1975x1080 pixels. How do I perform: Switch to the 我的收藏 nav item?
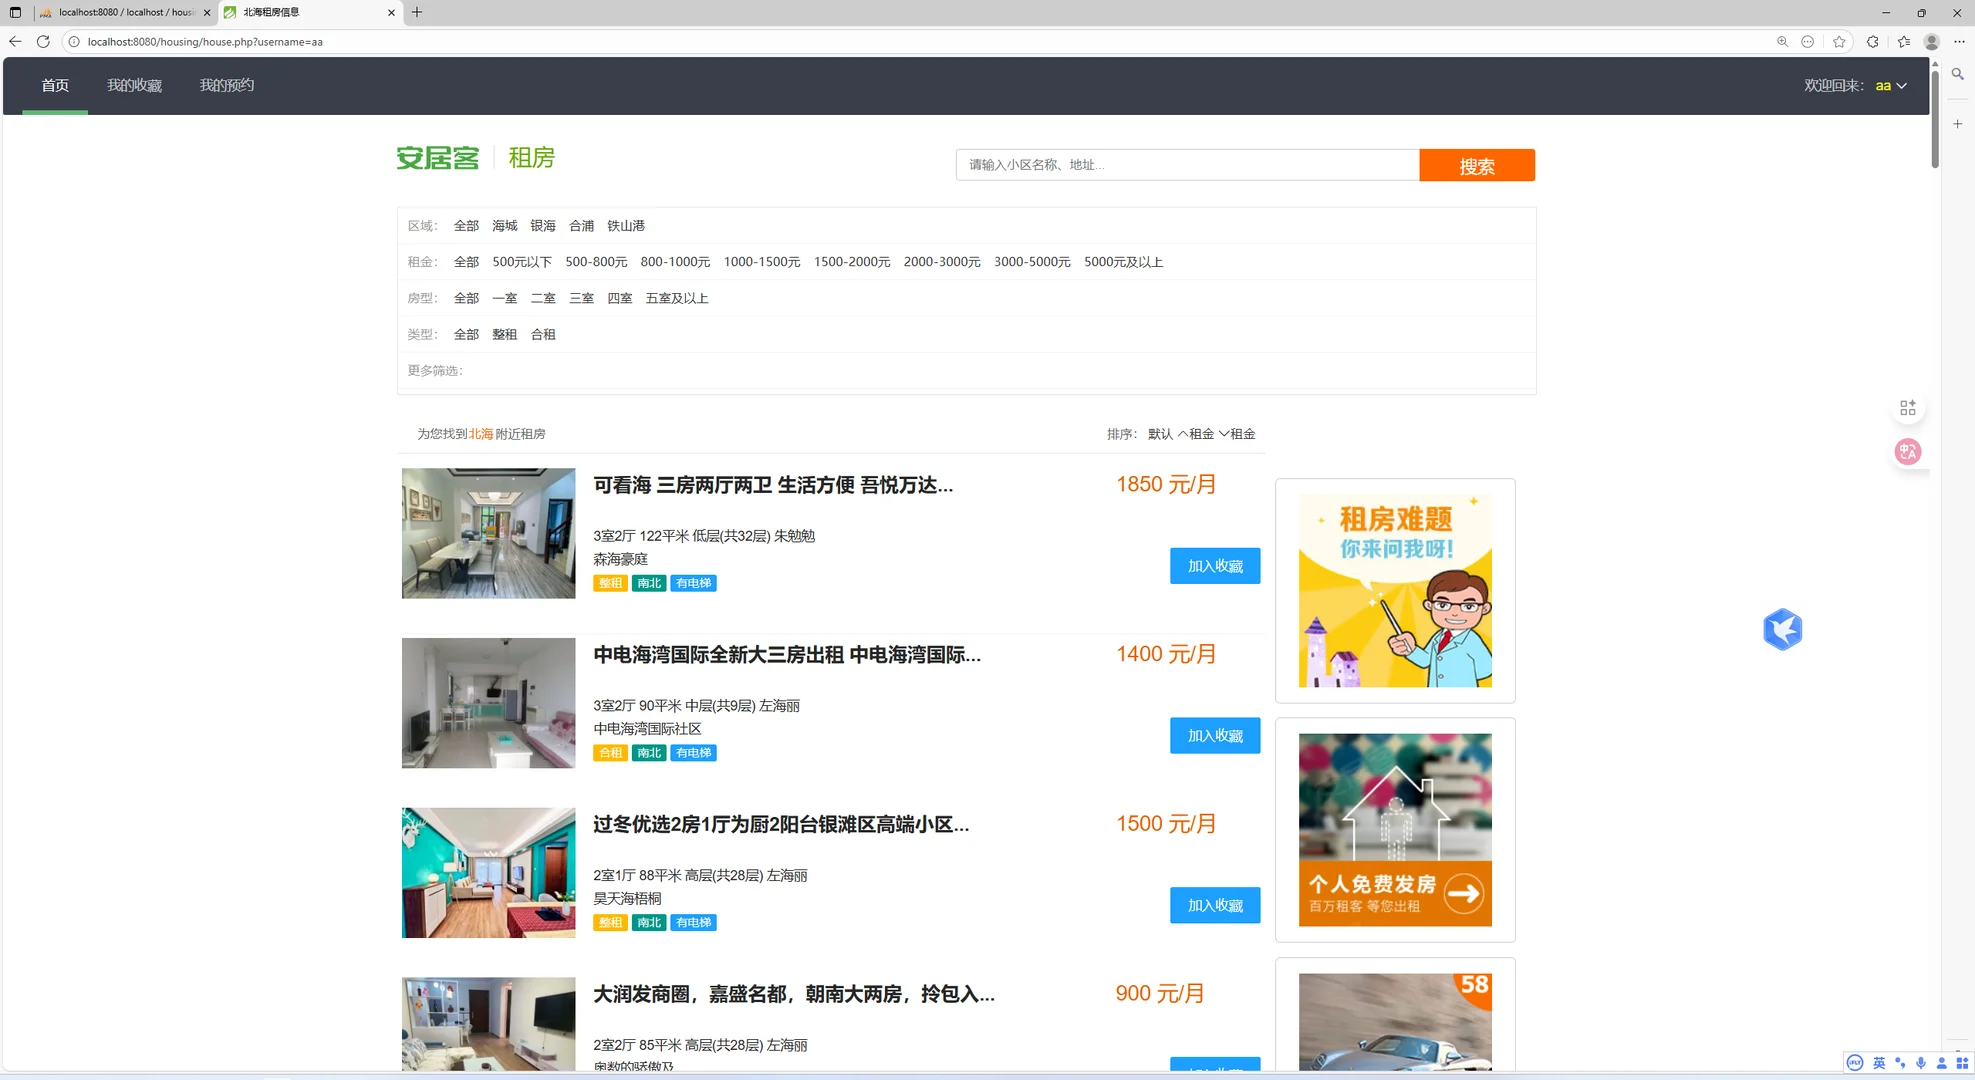(x=134, y=85)
